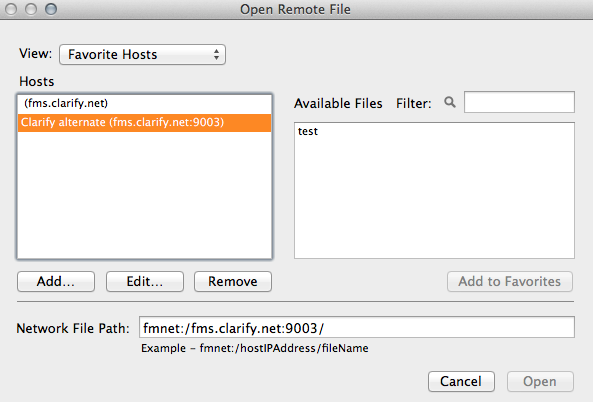Viewport: 593px width, 402px height.
Task: Select the test file in Available Files
Action: point(308,132)
